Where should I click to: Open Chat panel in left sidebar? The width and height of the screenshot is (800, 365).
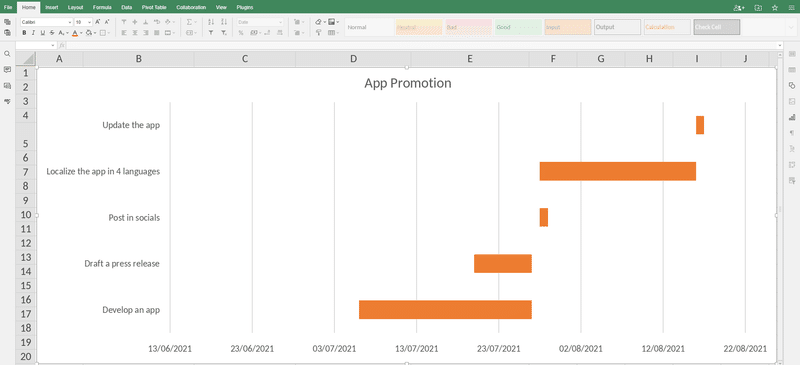coord(7,86)
